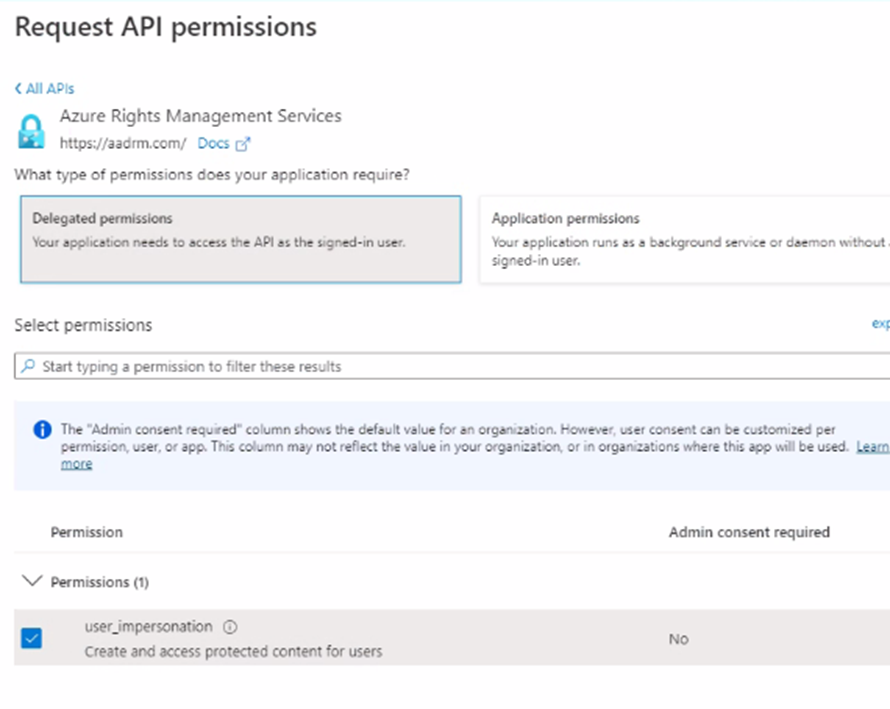890x709 pixels.
Task: Collapse the Permissions (1) group
Action: click(32, 581)
